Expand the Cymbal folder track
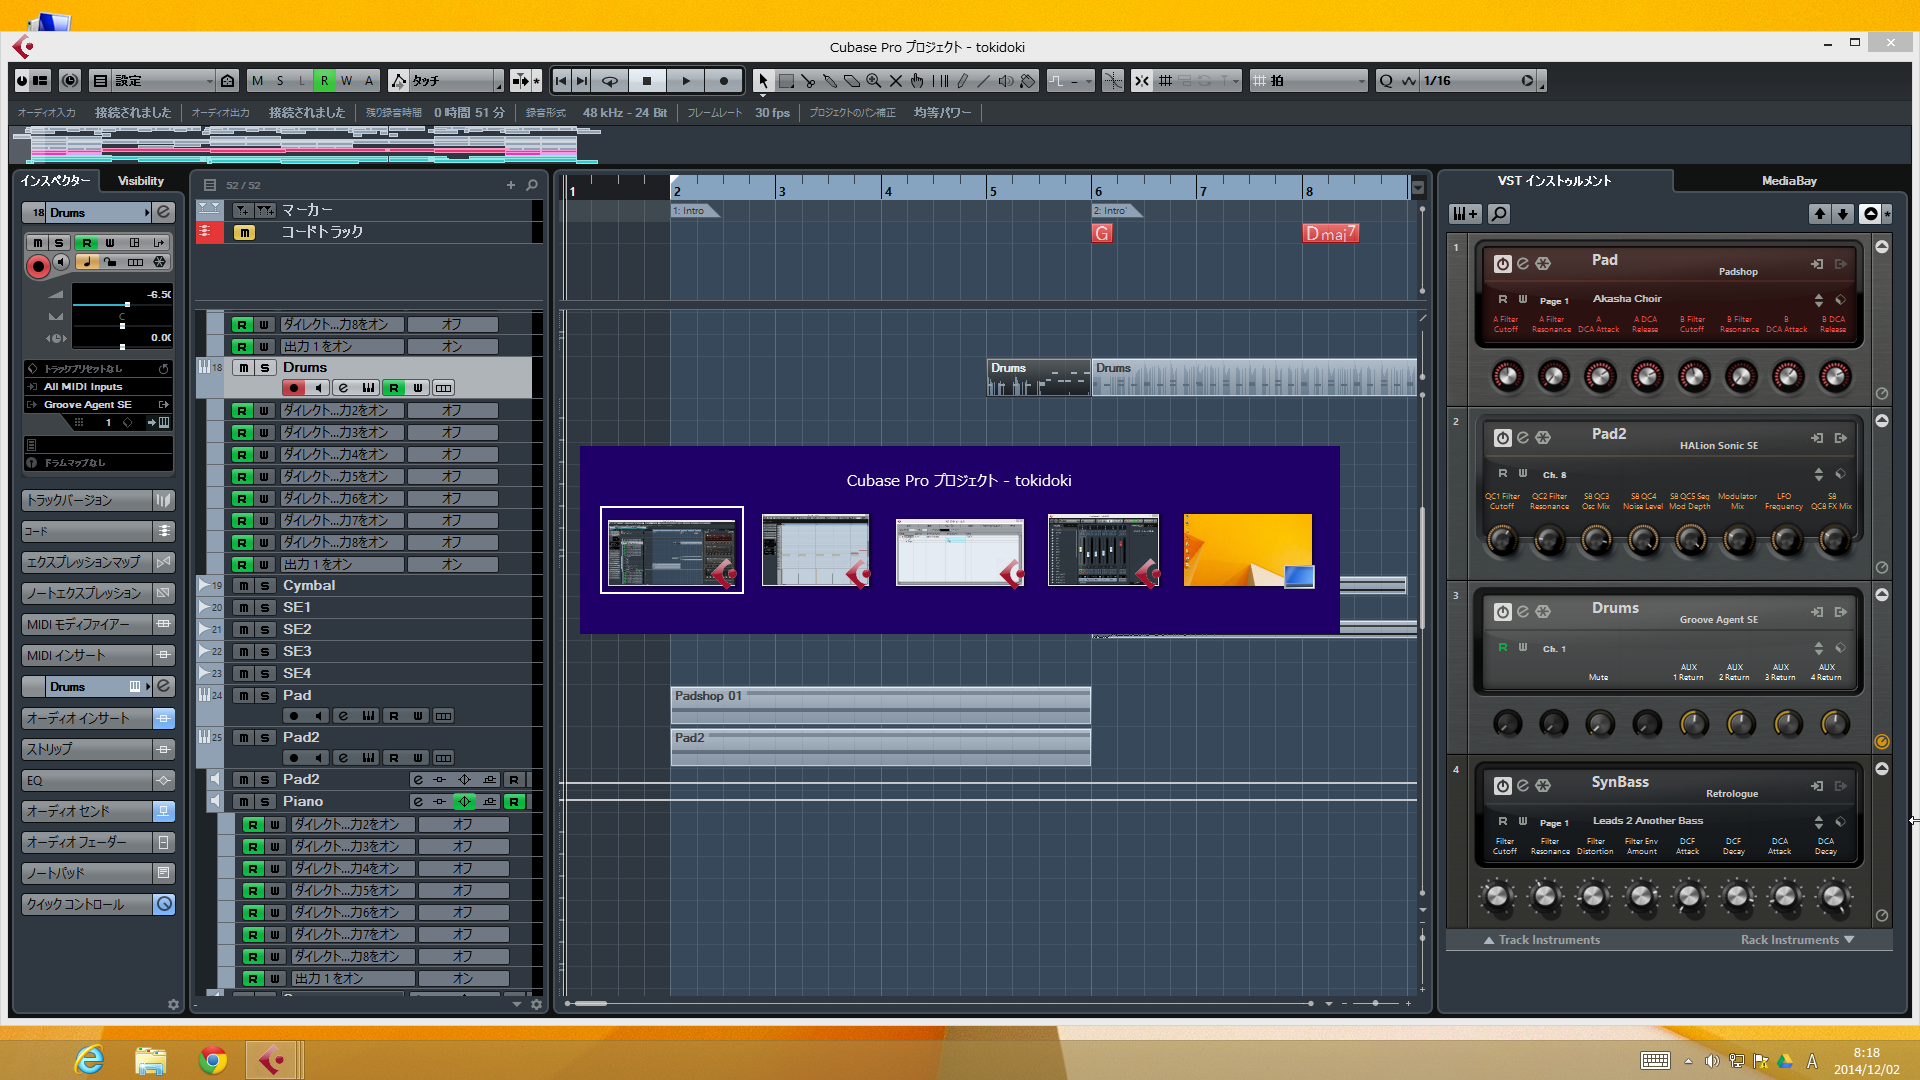Image resolution: width=1920 pixels, height=1080 pixels. (204, 585)
